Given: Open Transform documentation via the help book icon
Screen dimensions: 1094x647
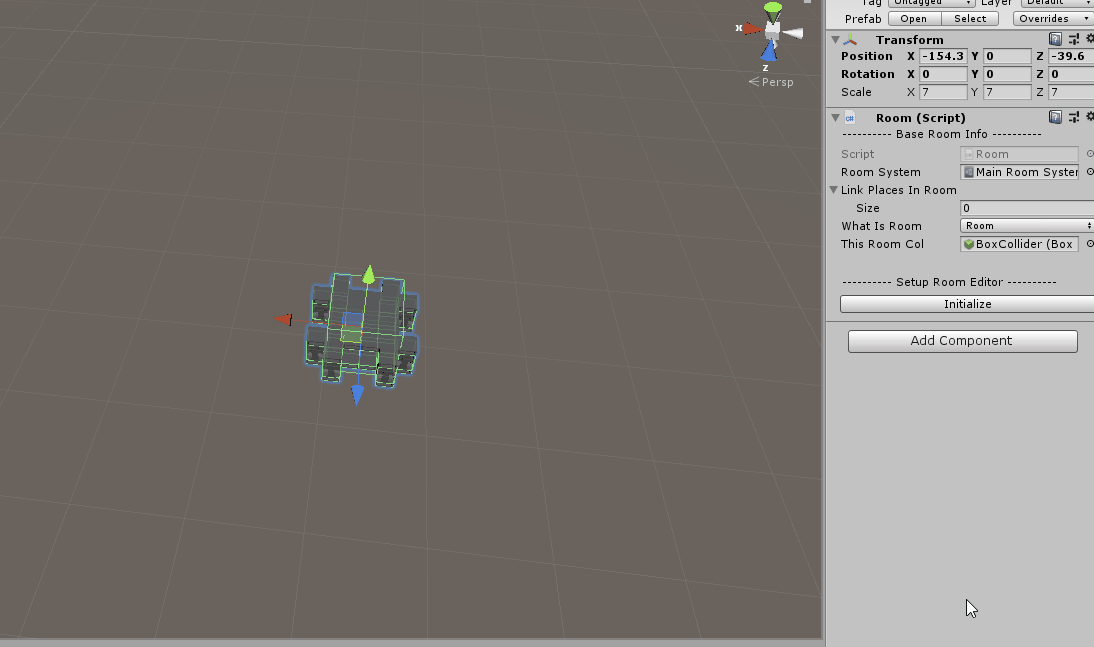Looking at the screenshot, I should 1056,39.
